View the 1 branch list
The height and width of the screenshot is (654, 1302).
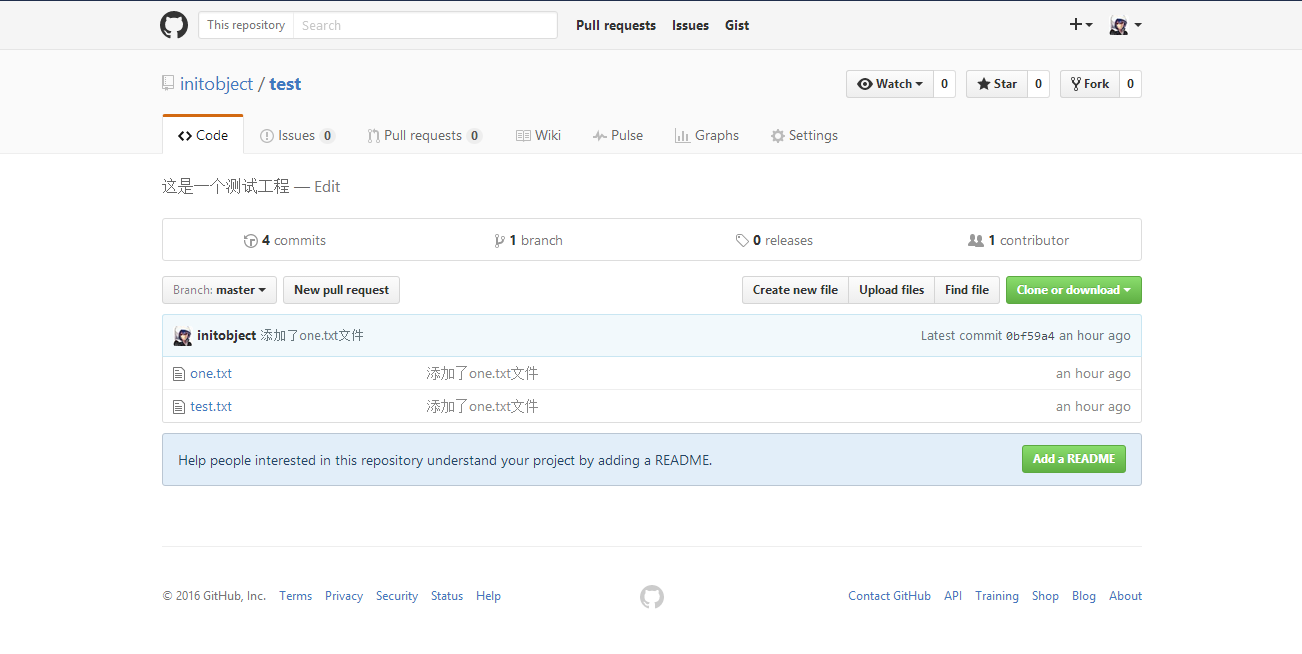coord(528,240)
